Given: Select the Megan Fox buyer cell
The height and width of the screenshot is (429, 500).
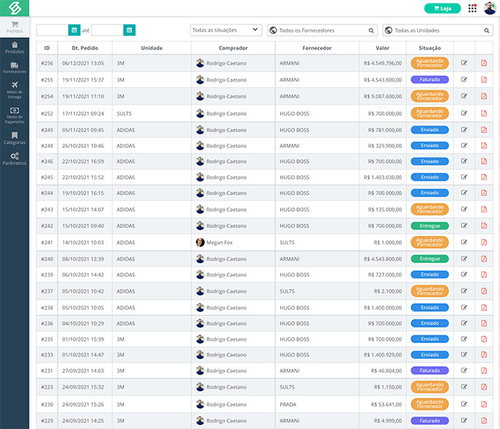Looking at the screenshot, I should (233, 242).
